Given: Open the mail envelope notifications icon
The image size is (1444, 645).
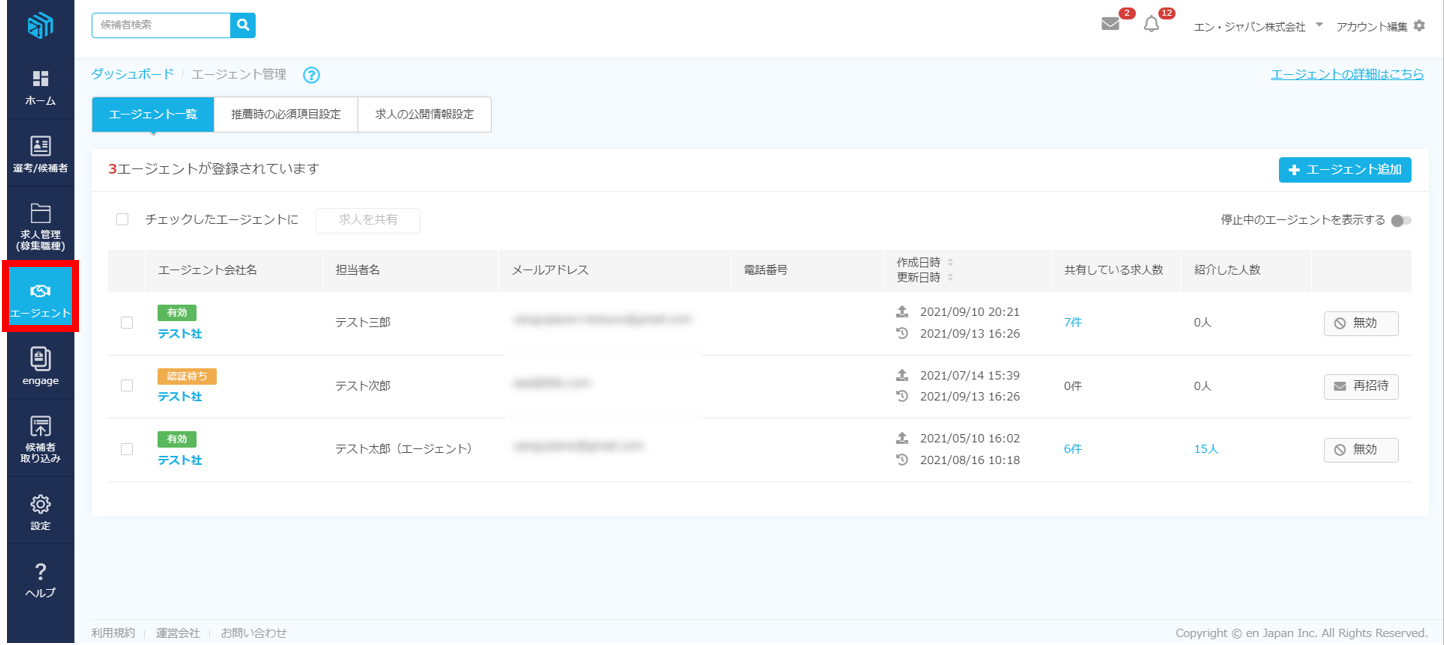Looking at the screenshot, I should pyautogui.click(x=1110, y=25).
